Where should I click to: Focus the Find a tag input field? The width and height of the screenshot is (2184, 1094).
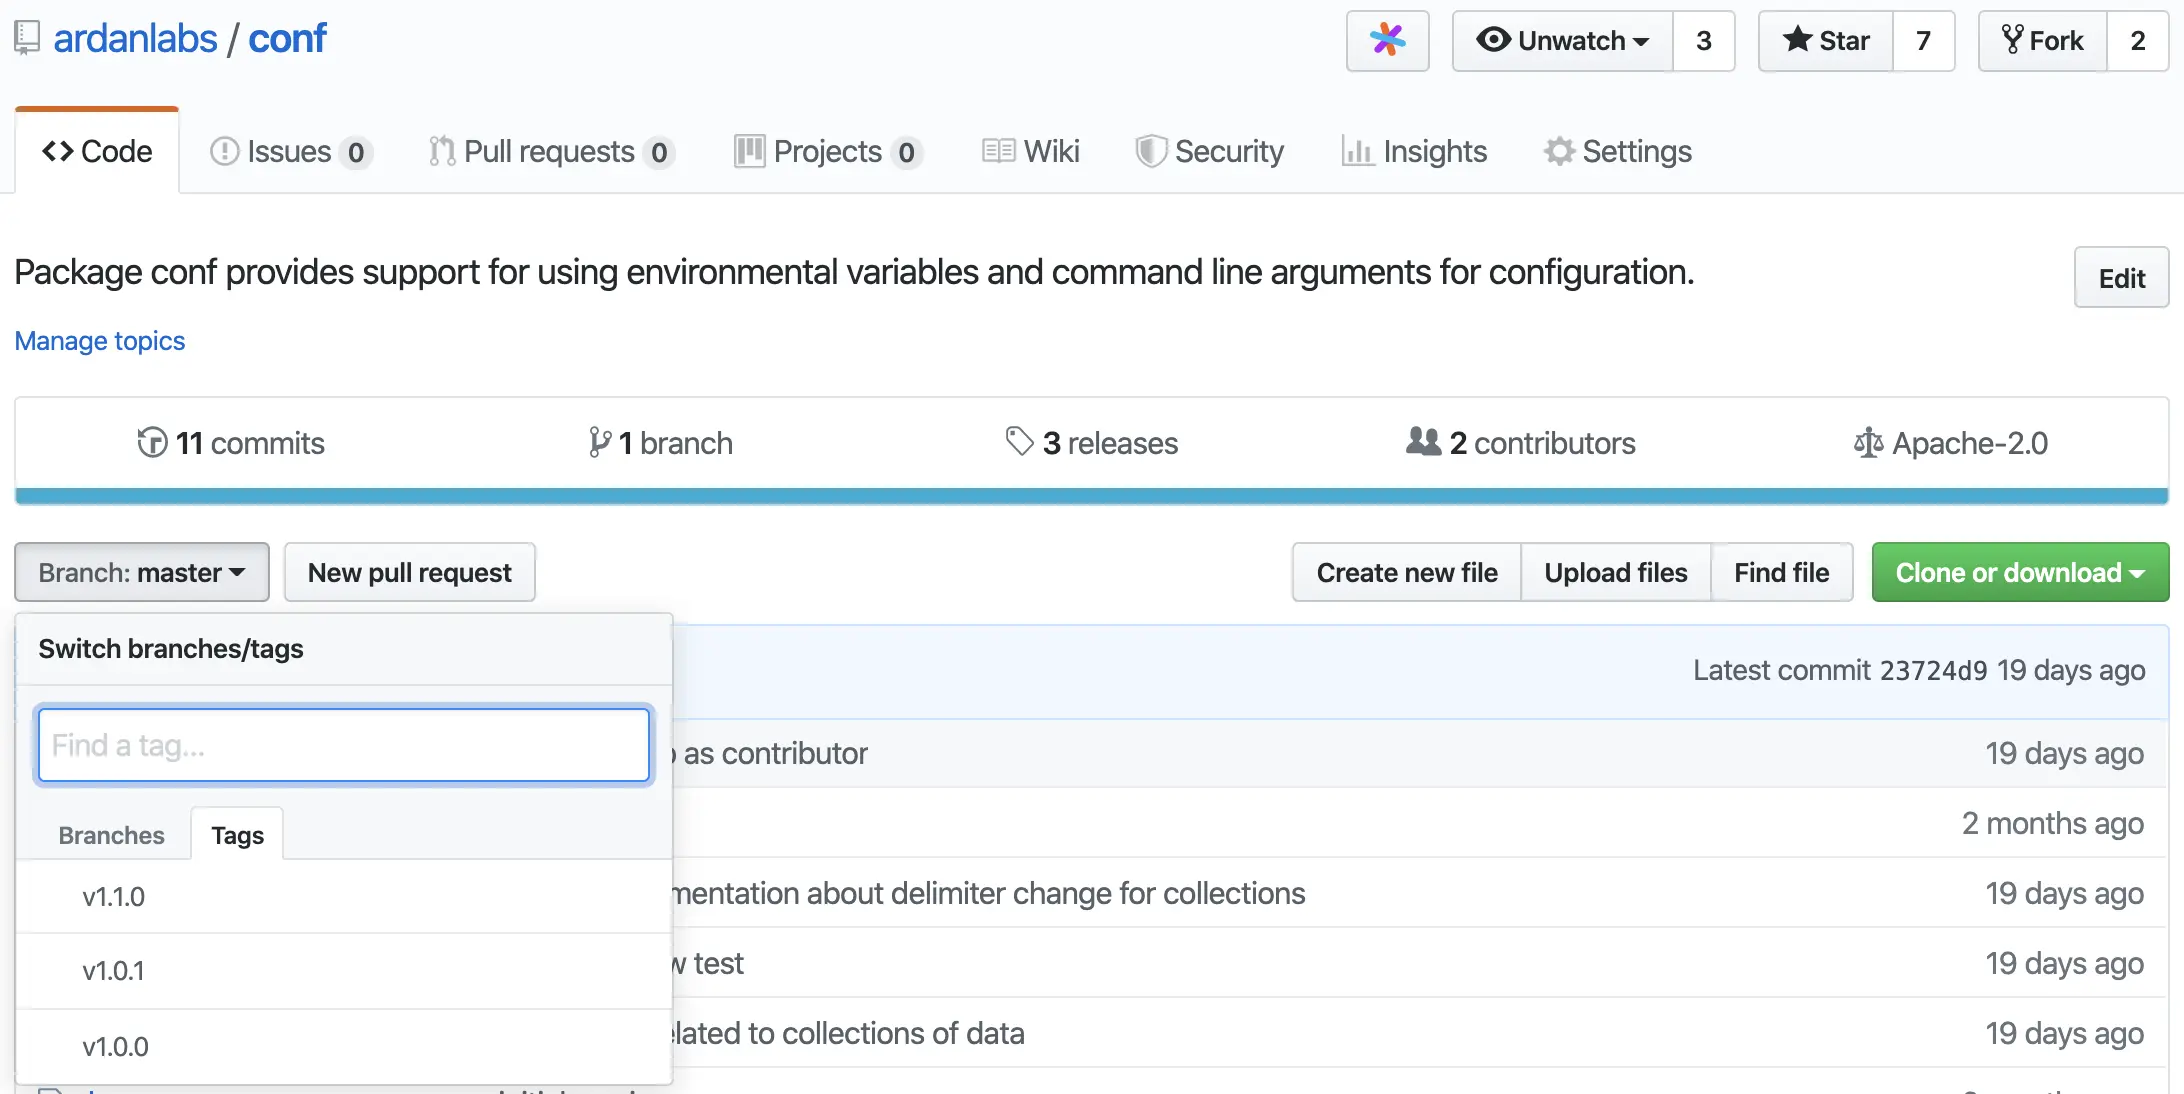coord(344,745)
